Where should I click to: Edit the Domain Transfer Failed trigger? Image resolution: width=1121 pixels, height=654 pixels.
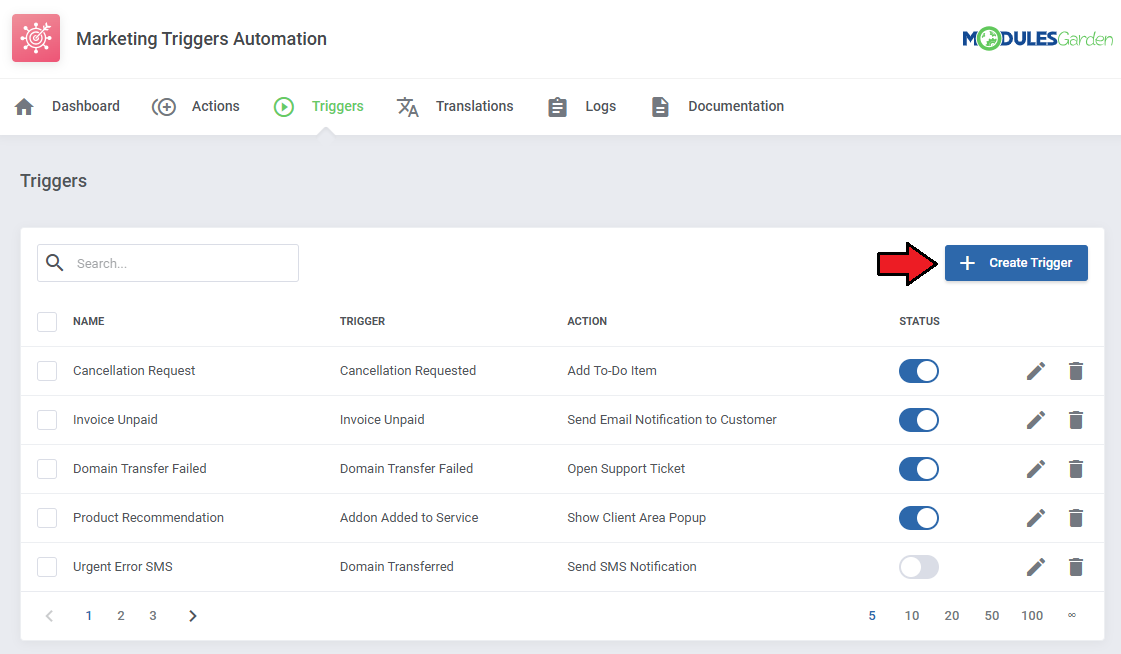click(1036, 469)
